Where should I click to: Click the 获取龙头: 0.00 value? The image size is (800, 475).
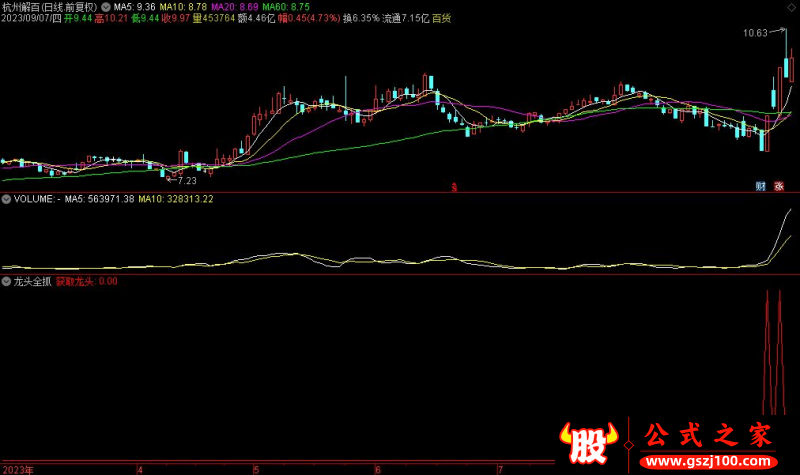87,281
